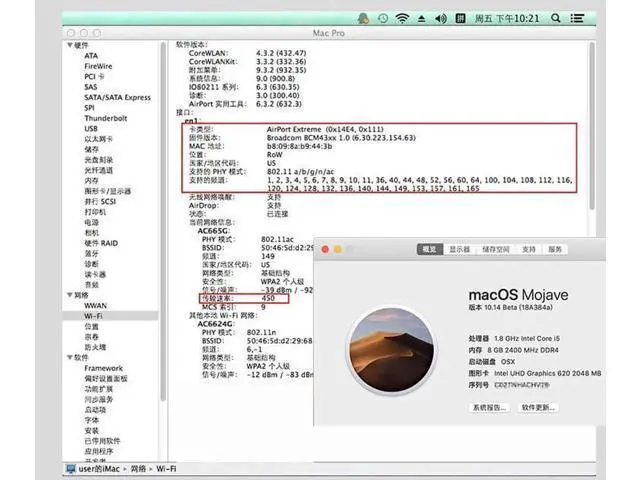Select Thunderbolt in hardware list
The width and height of the screenshot is (640, 480).
click(106, 118)
